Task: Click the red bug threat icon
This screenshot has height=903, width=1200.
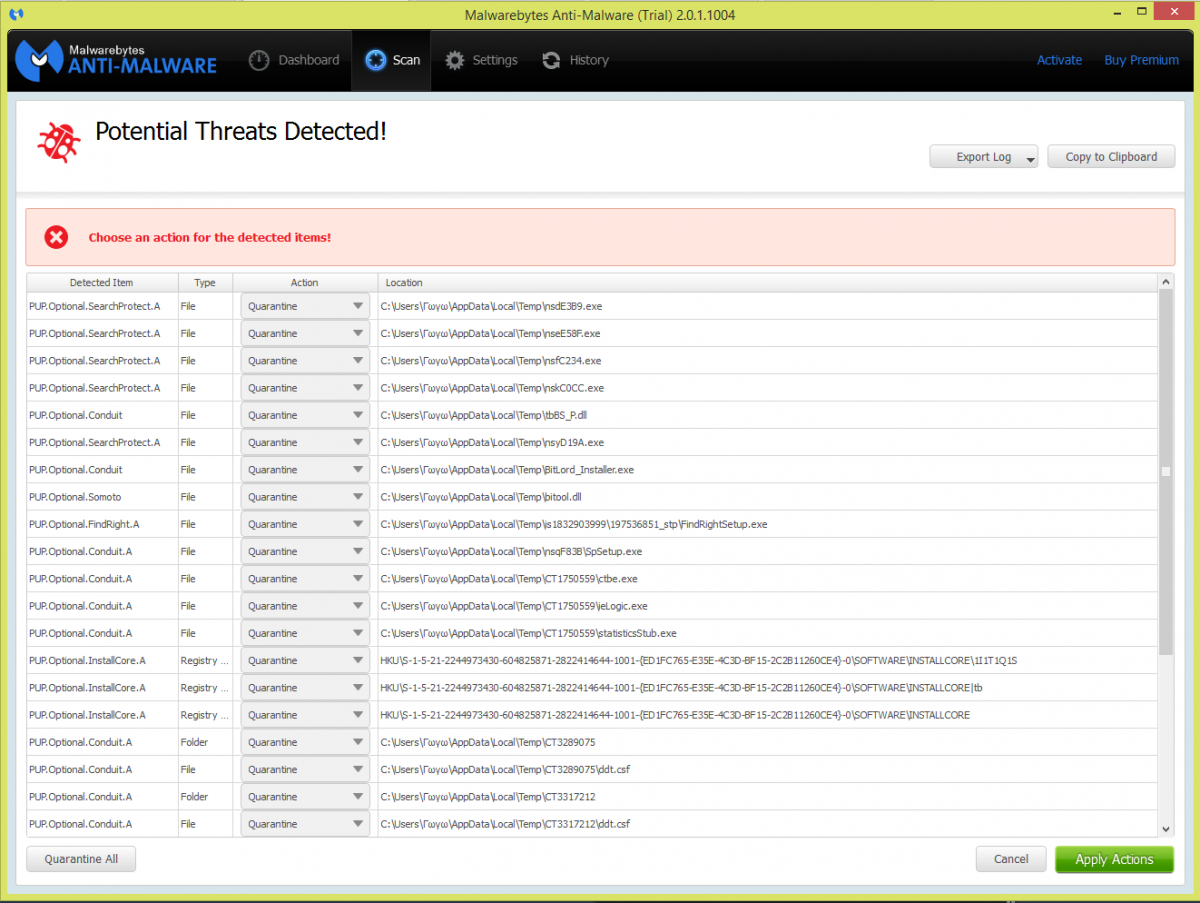Action: (58, 142)
